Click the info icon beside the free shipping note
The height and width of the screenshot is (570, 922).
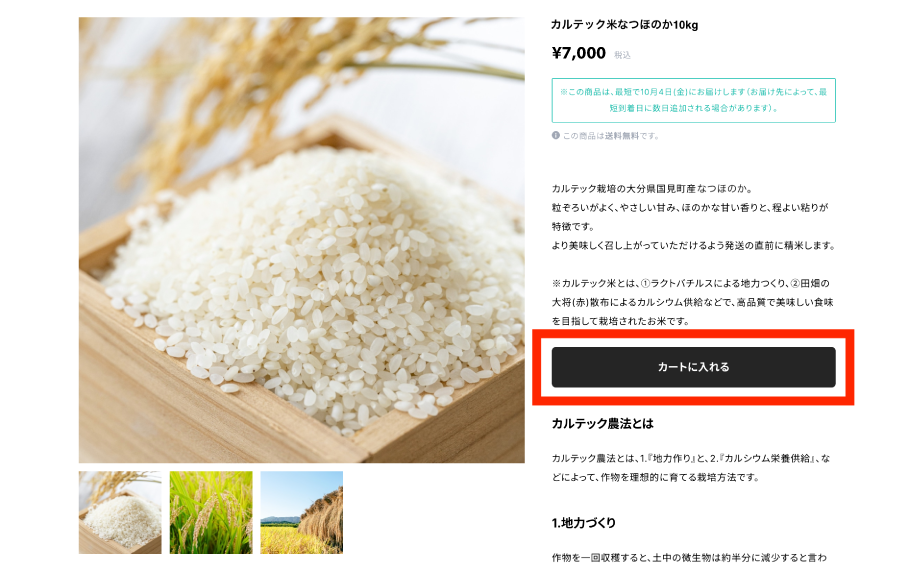point(556,135)
